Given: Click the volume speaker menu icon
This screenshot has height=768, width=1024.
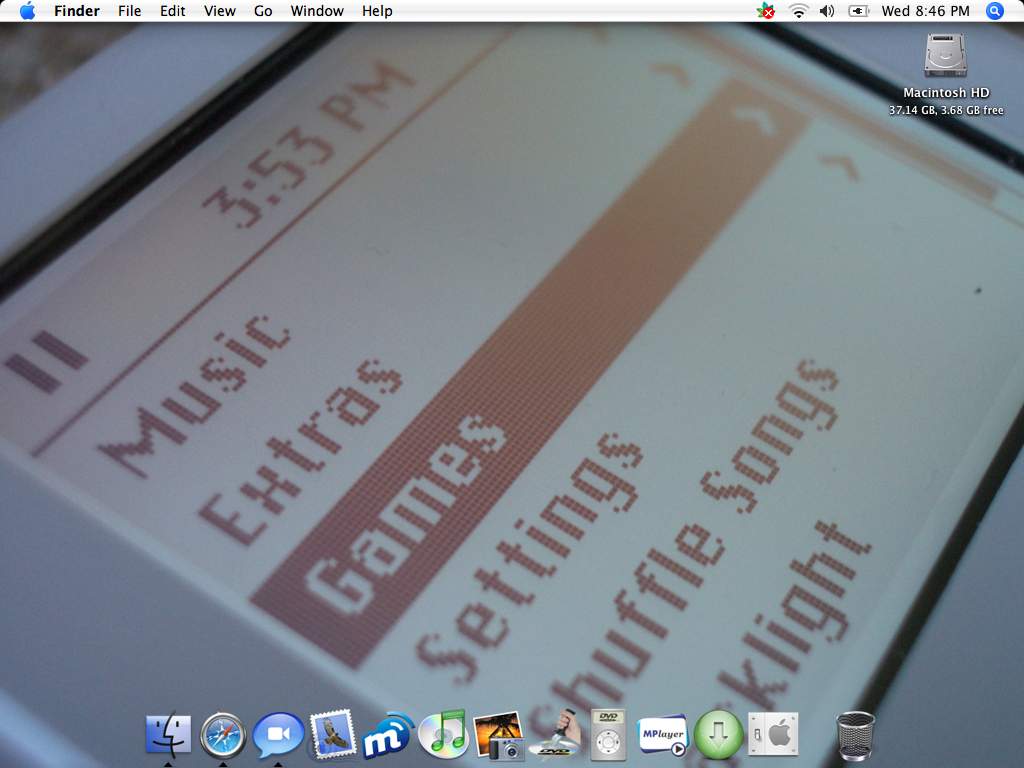Looking at the screenshot, I should 827,11.
